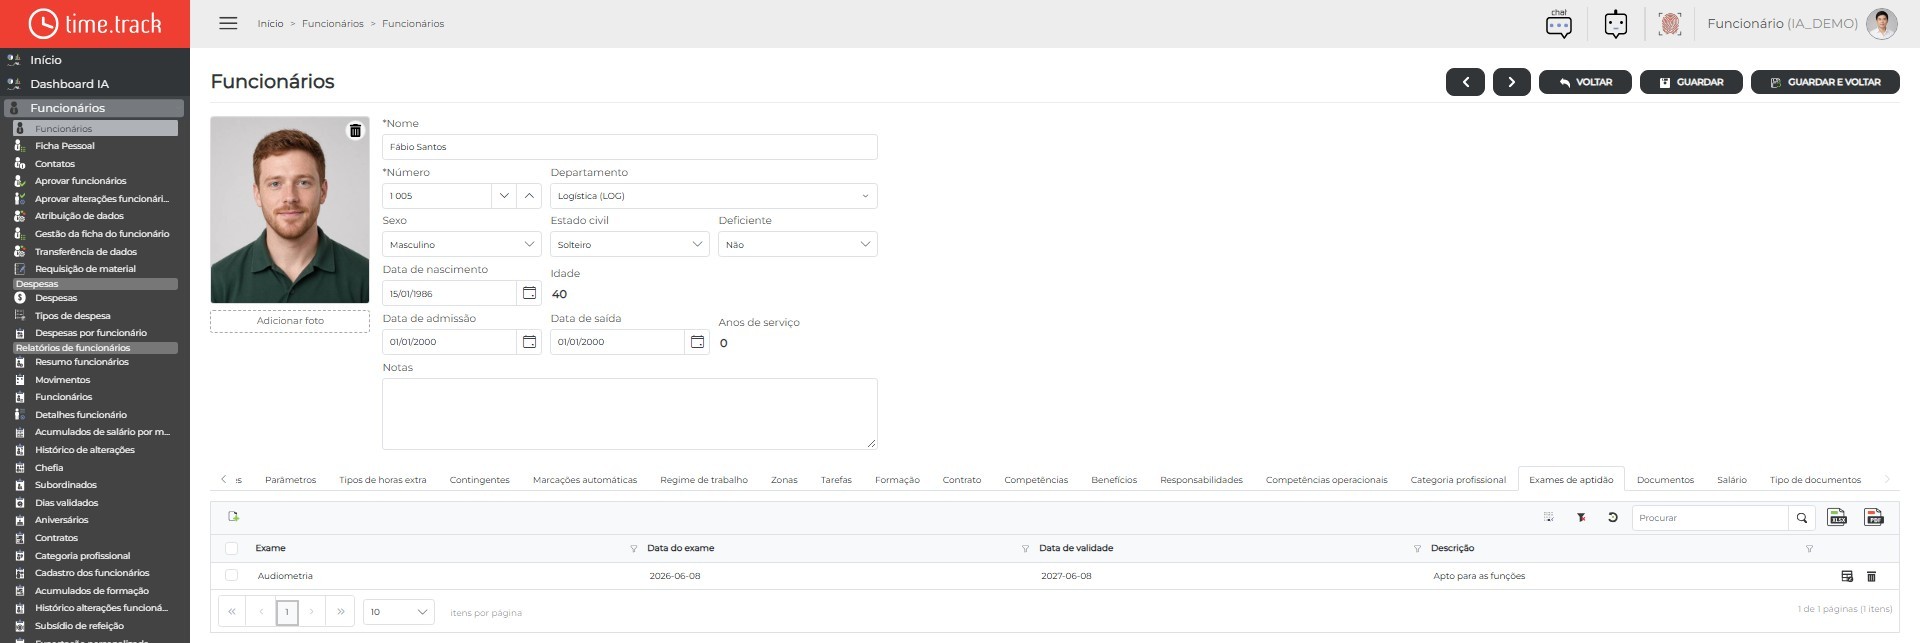The height and width of the screenshot is (643, 1920).
Task: Click the Voltar button
Action: [1585, 82]
